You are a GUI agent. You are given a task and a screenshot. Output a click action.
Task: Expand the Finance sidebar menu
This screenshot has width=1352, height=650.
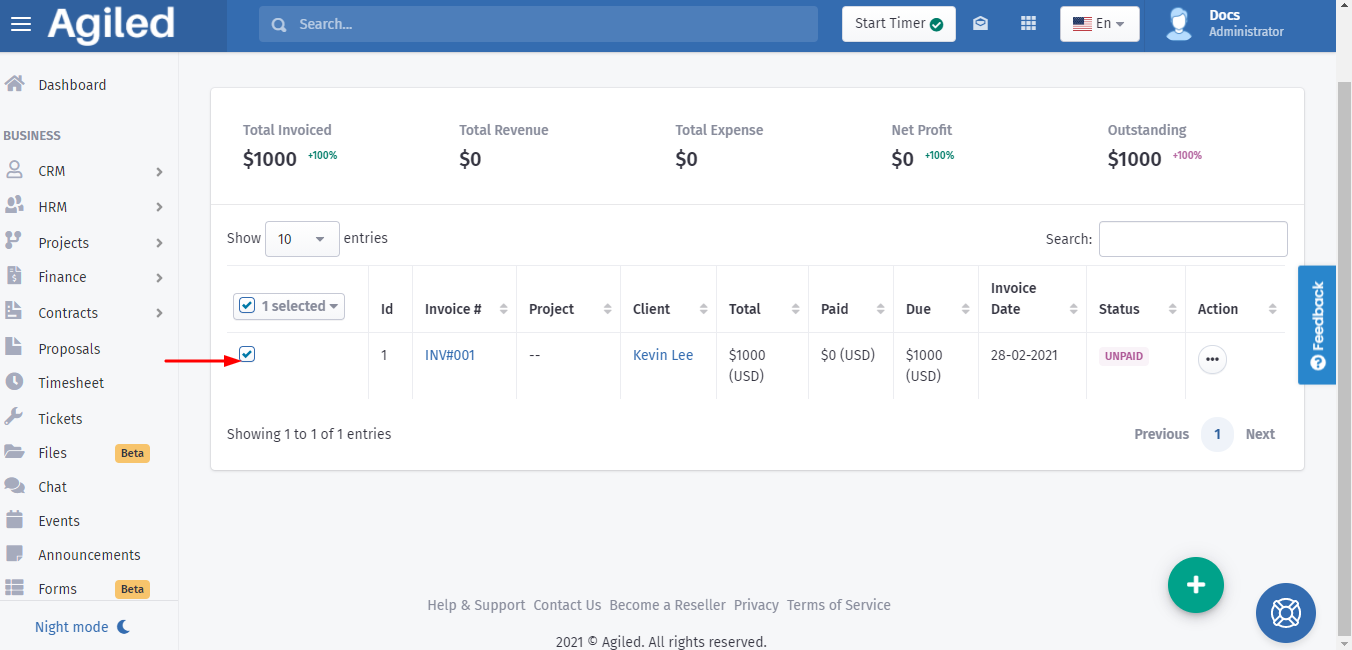[62, 277]
